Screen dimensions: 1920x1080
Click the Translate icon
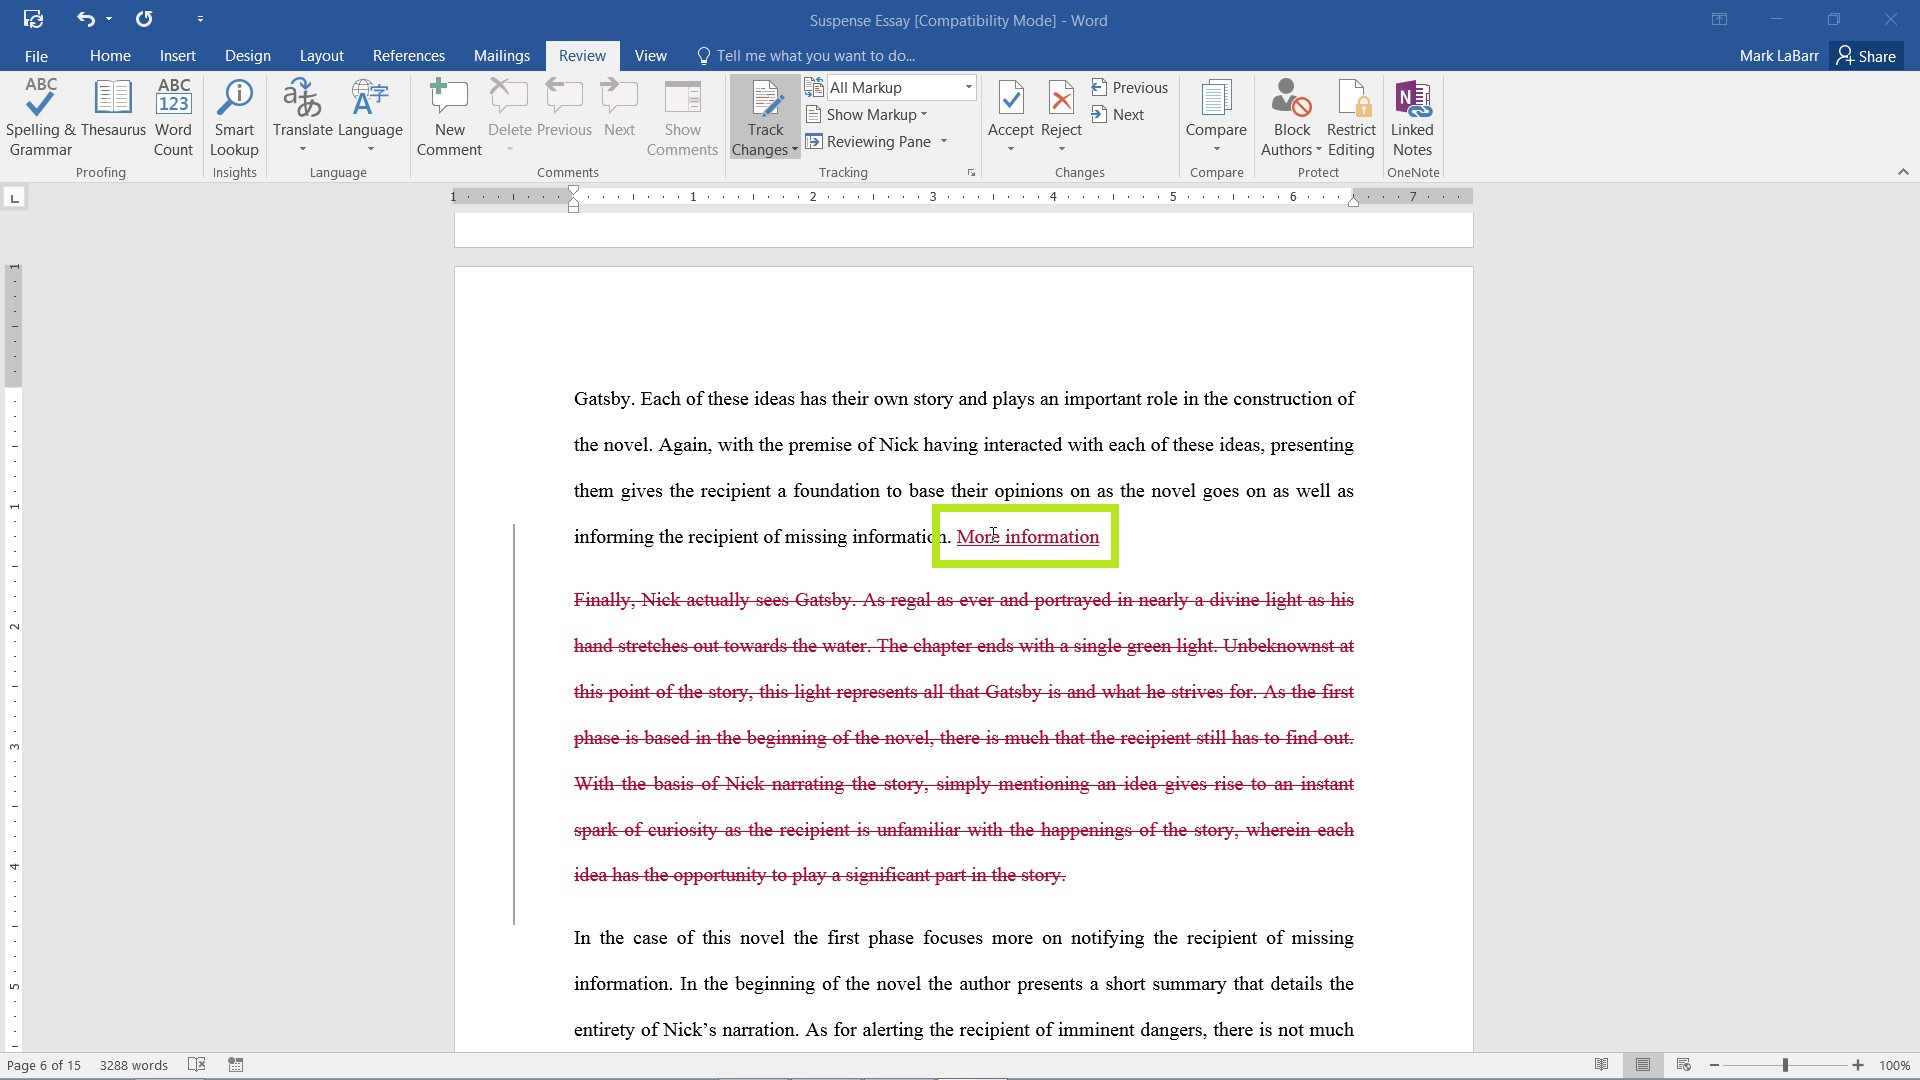302,100
